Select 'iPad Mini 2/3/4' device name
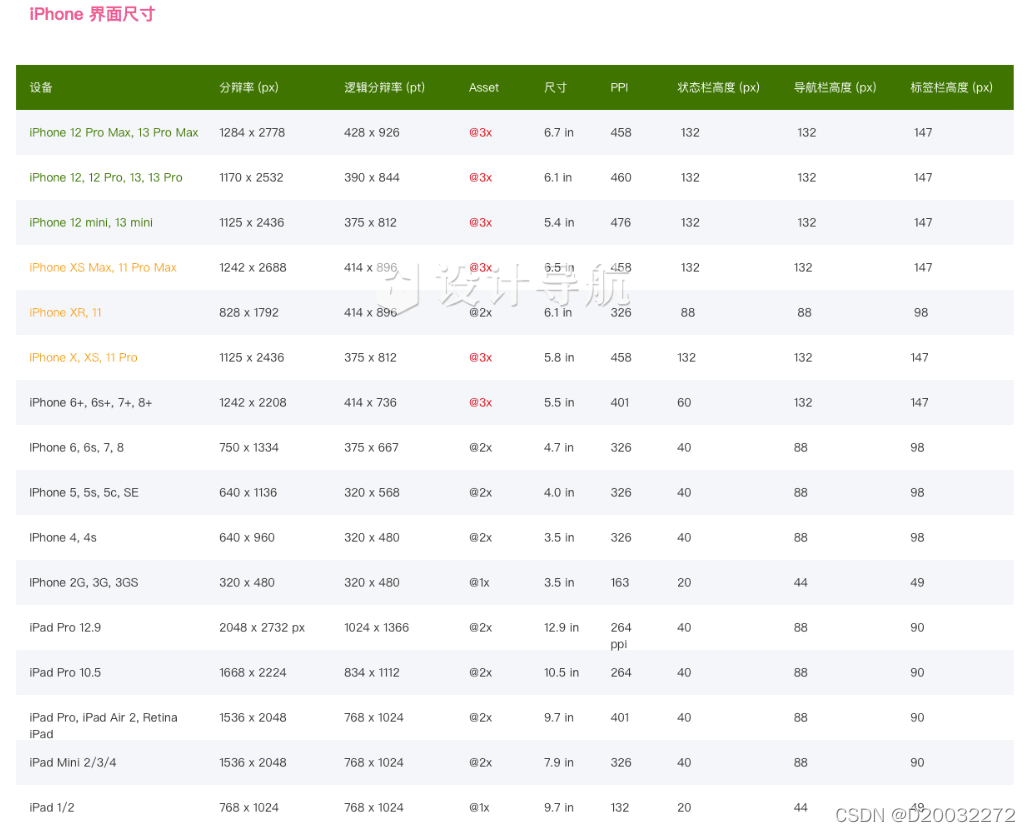Screen dimensions: 1030x832 tap(72, 762)
